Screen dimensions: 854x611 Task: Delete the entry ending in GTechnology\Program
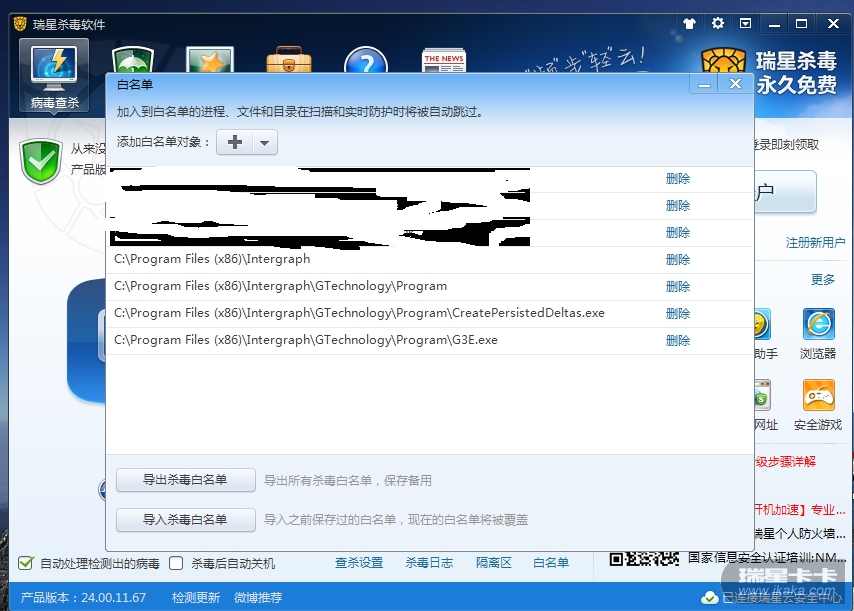678,287
